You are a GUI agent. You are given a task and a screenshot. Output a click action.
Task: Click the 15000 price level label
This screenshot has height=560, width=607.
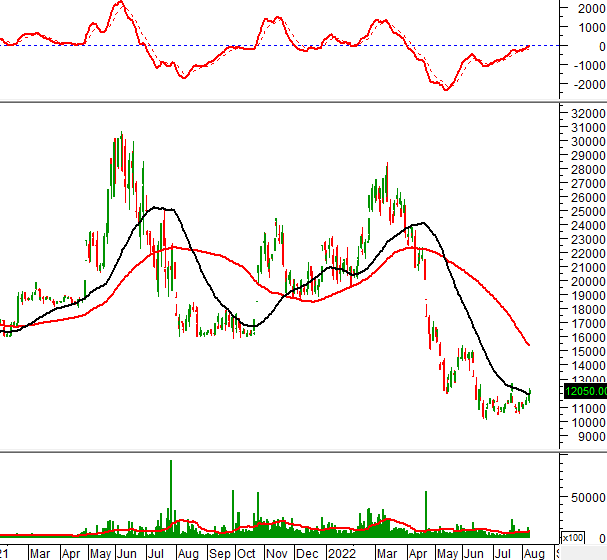click(x=588, y=351)
